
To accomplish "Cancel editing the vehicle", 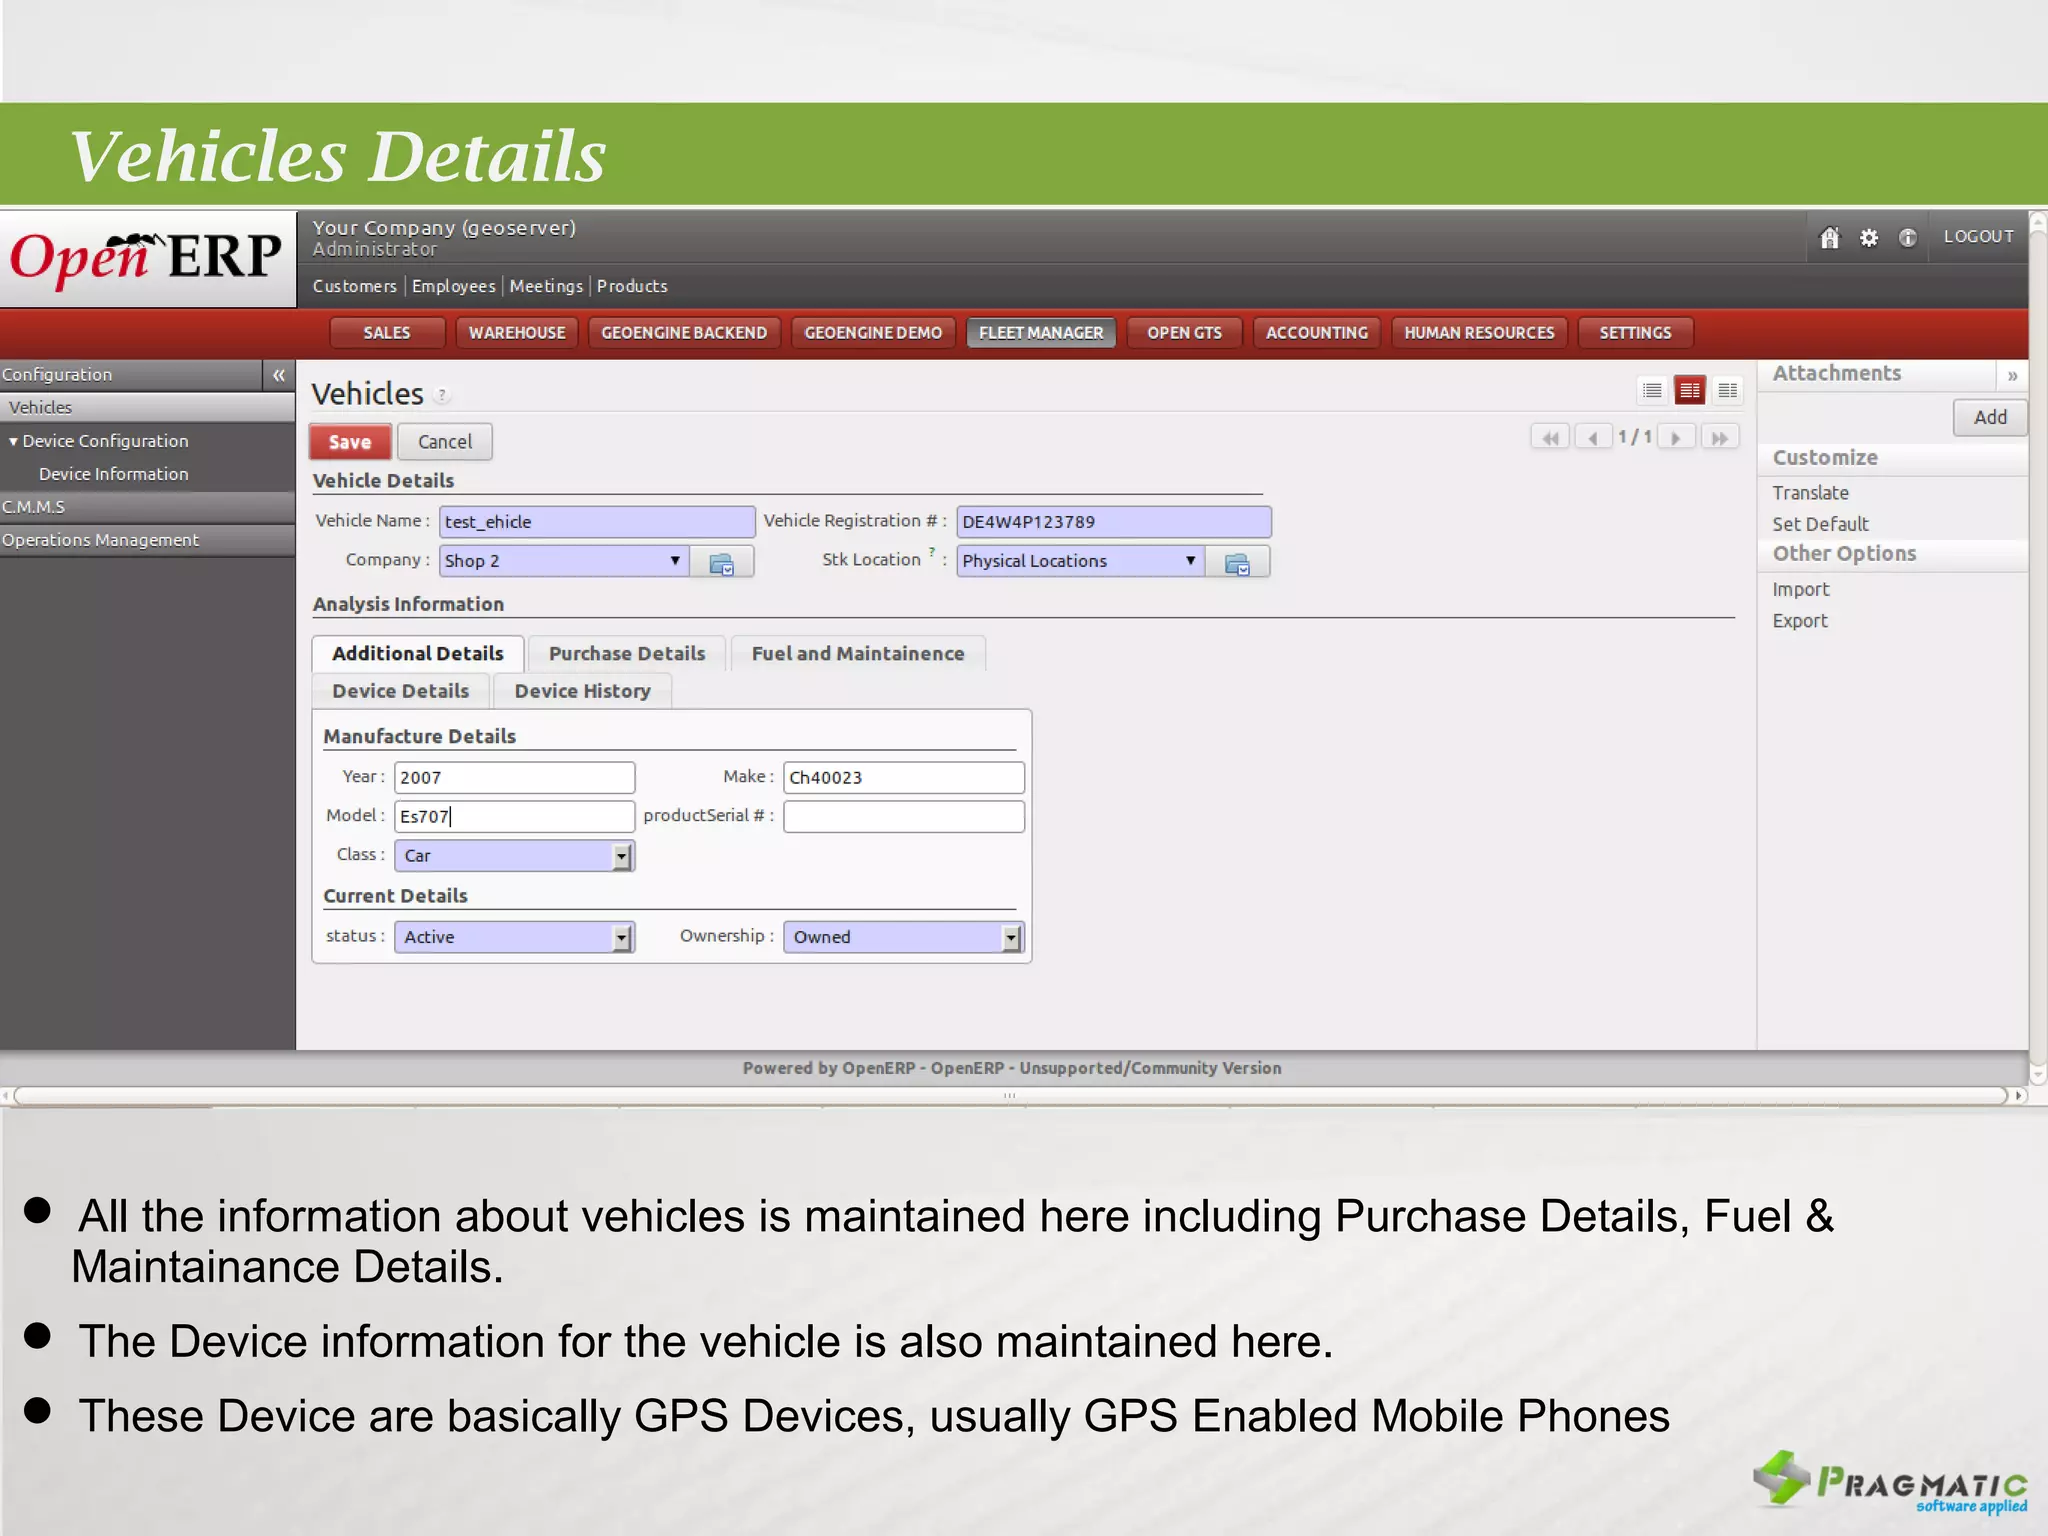I will coord(445,442).
